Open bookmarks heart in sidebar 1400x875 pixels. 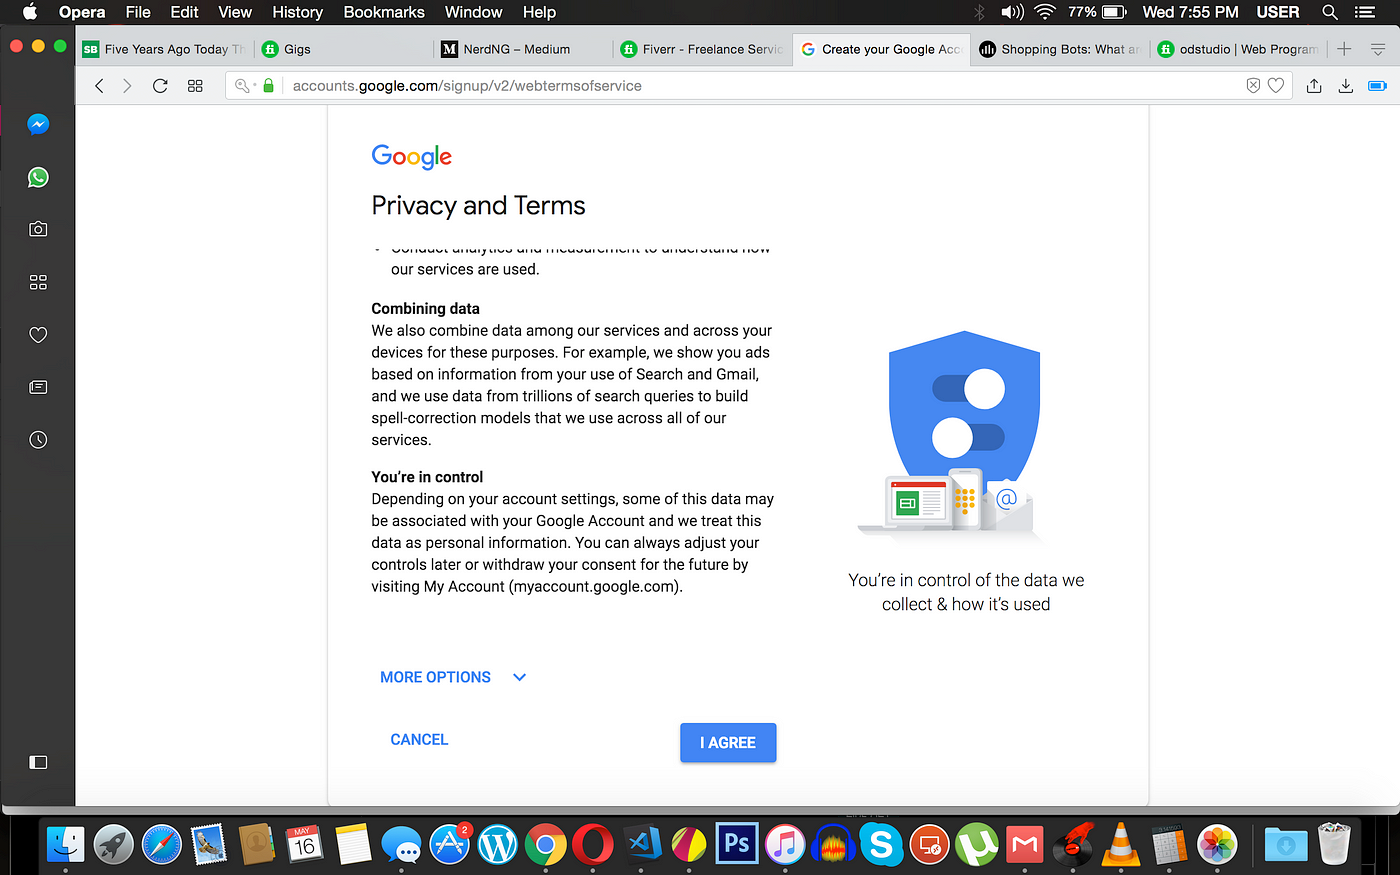pyautogui.click(x=38, y=335)
